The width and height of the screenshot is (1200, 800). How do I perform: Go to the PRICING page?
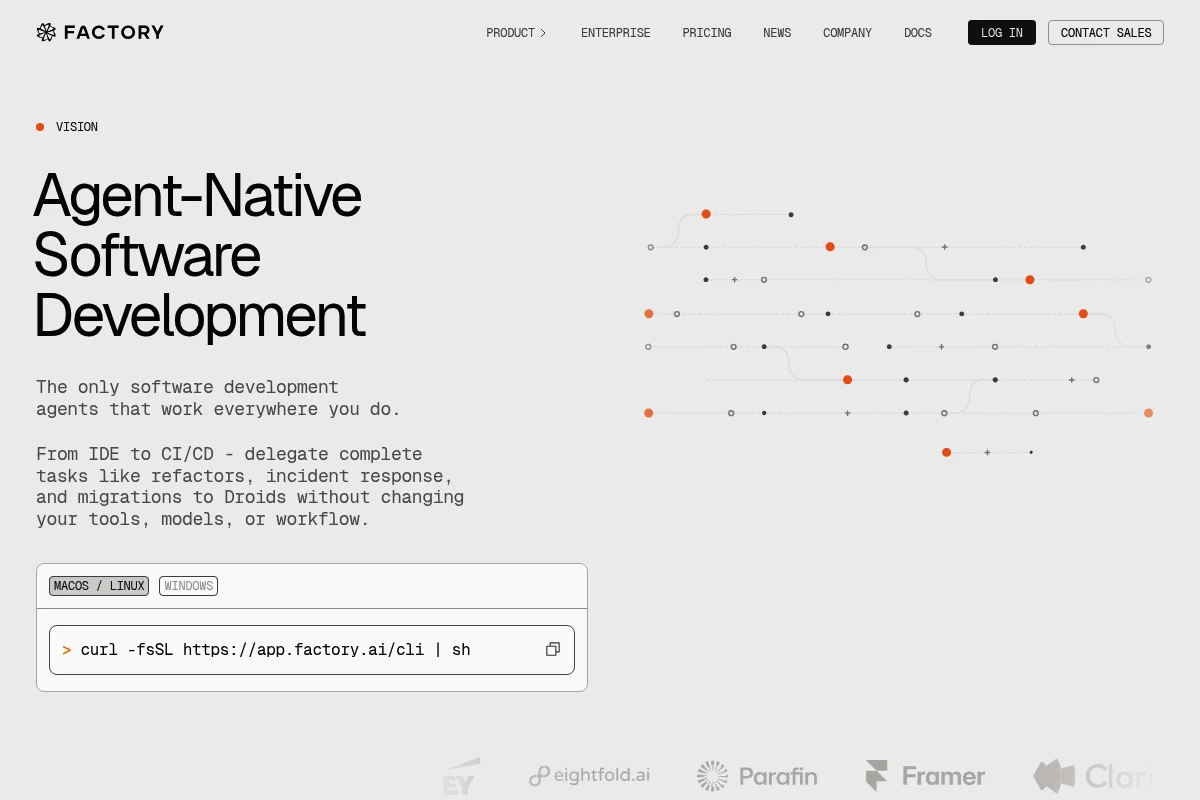click(706, 33)
